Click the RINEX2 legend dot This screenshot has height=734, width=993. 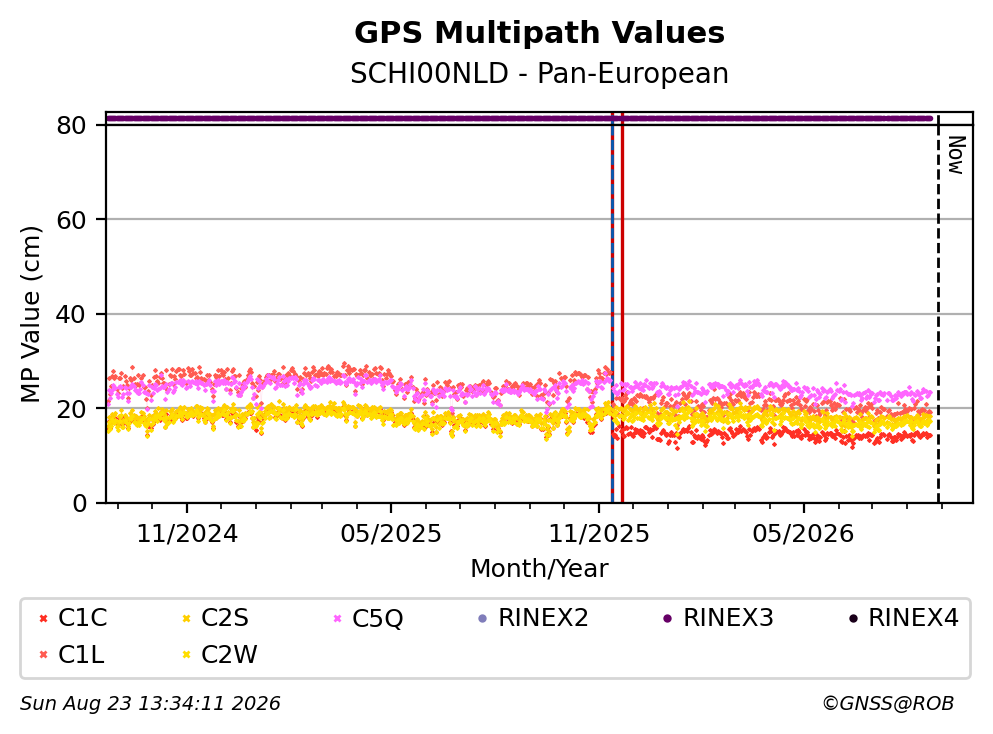483,618
